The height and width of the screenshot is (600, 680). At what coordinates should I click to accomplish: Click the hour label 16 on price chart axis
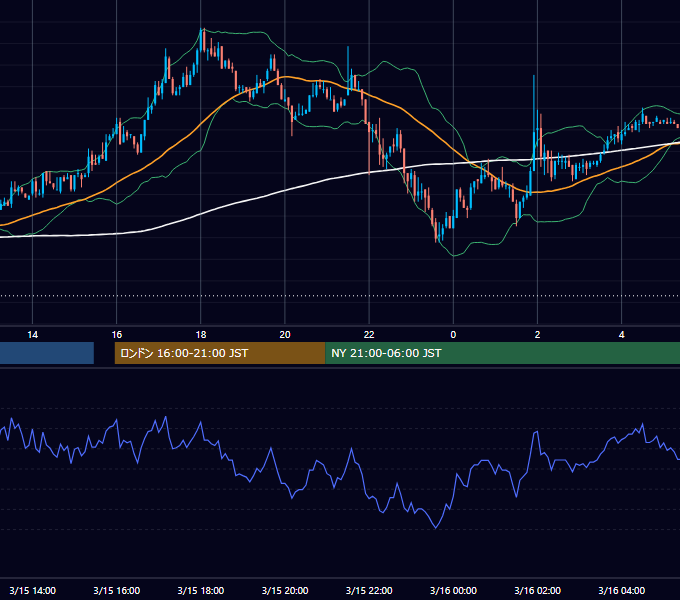tap(117, 335)
